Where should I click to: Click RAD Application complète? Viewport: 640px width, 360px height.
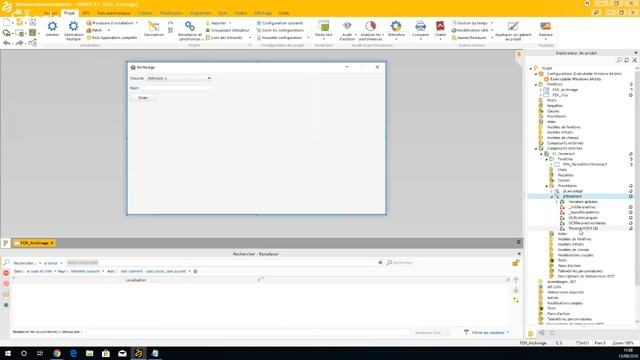click(x=112, y=38)
